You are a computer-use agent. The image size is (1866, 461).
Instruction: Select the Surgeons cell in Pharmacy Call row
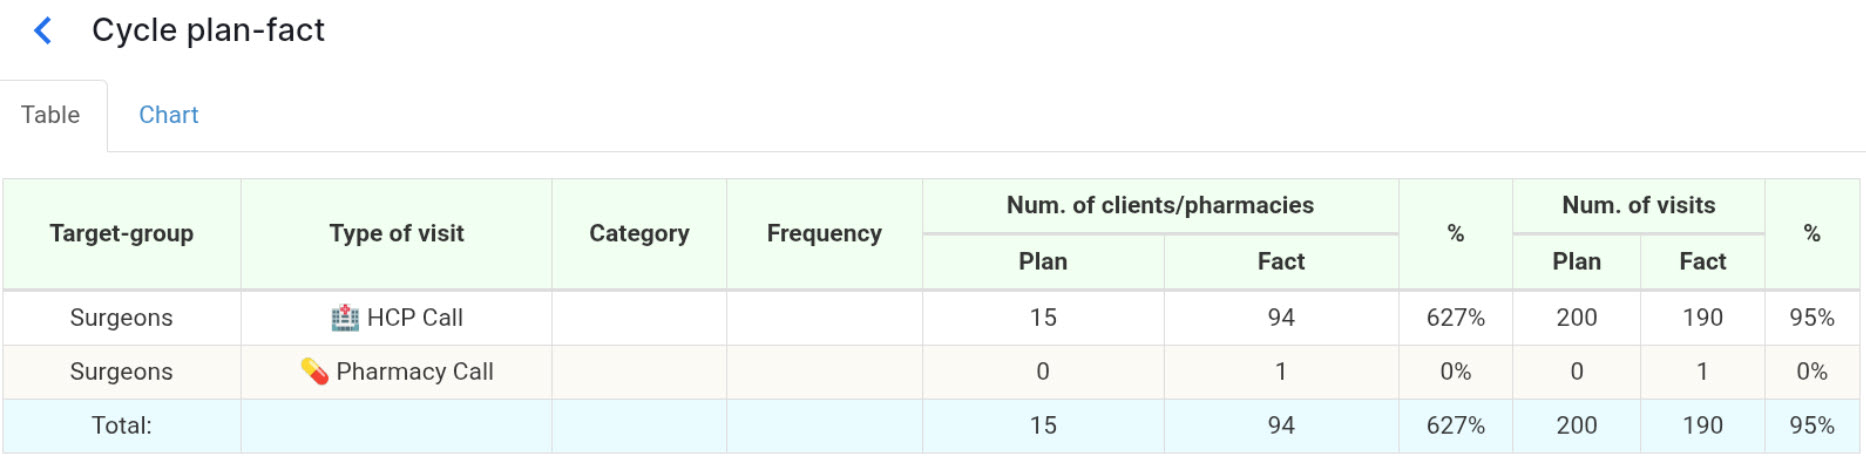click(x=121, y=372)
